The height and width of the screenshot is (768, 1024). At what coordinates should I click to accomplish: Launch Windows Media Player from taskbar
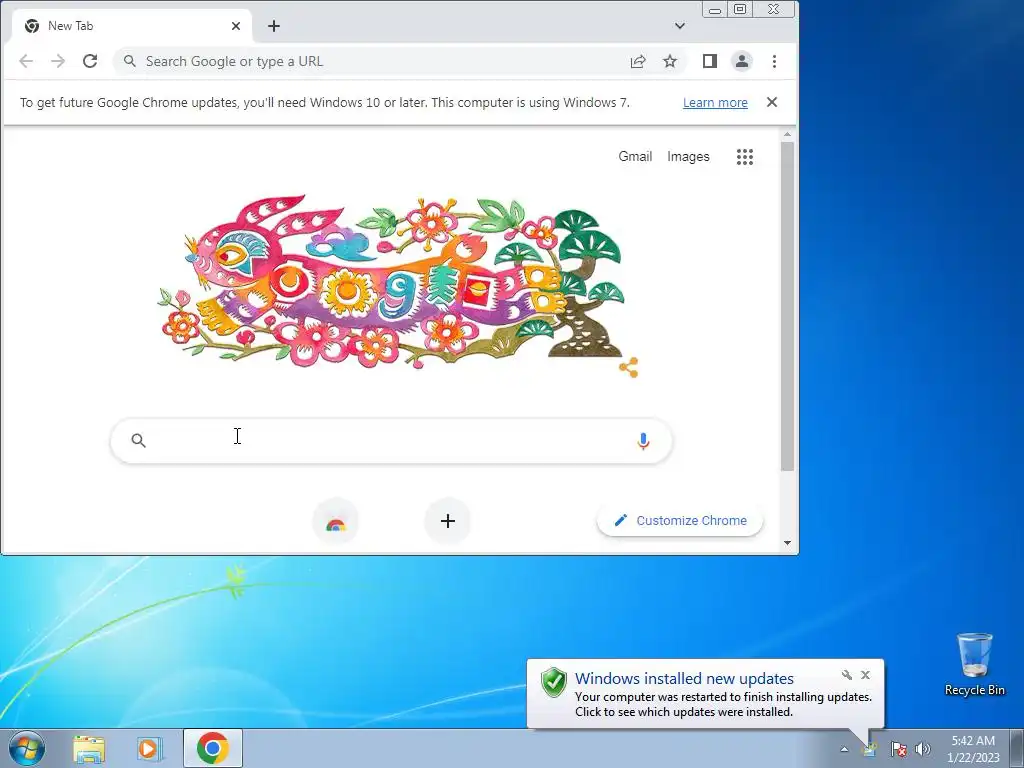(149, 749)
